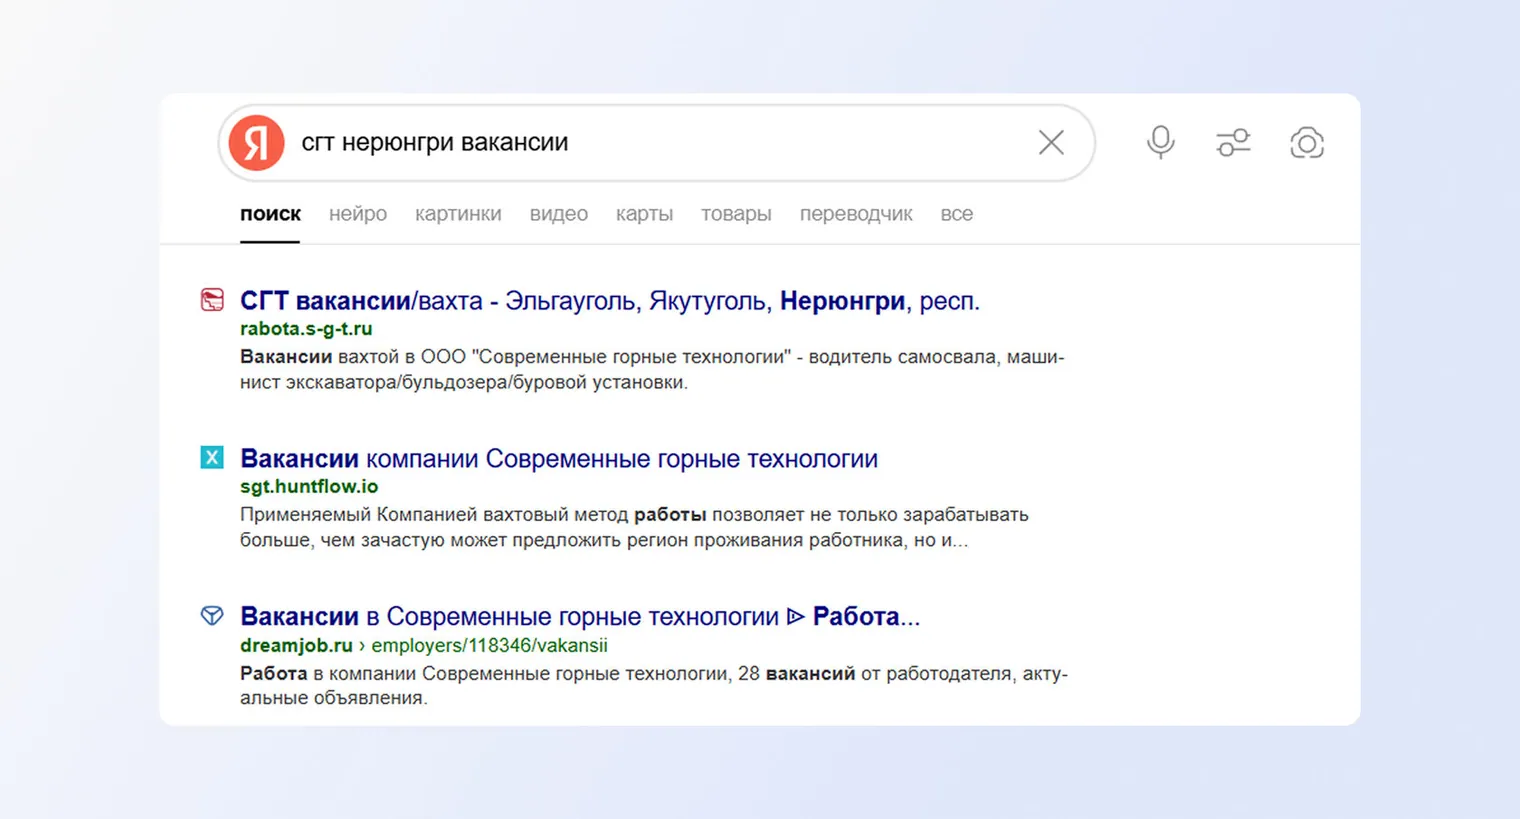This screenshot has height=819, width=1520.
Task: Open the переводчик tab
Action: coord(856,214)
